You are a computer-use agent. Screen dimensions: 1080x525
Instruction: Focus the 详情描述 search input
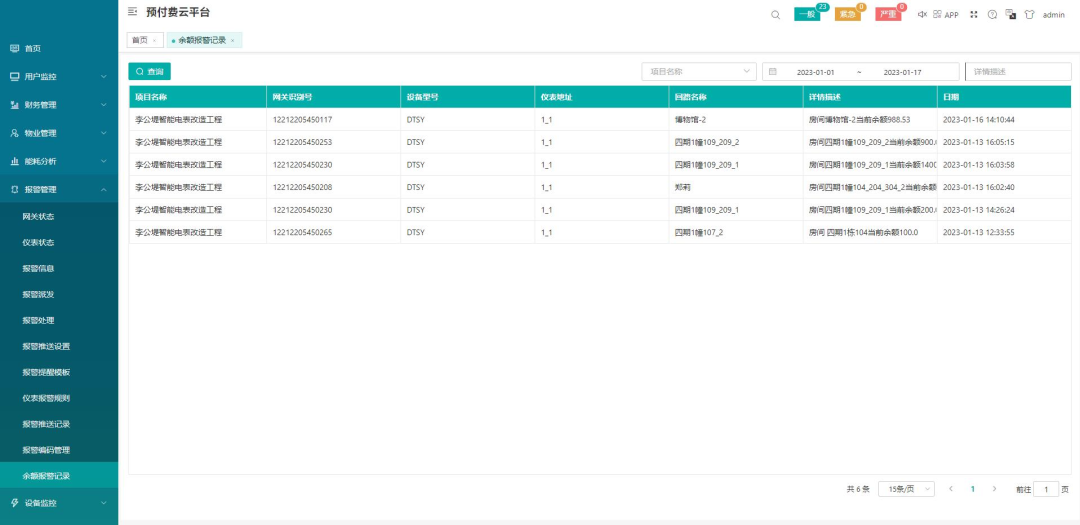tap(1018, 72)
